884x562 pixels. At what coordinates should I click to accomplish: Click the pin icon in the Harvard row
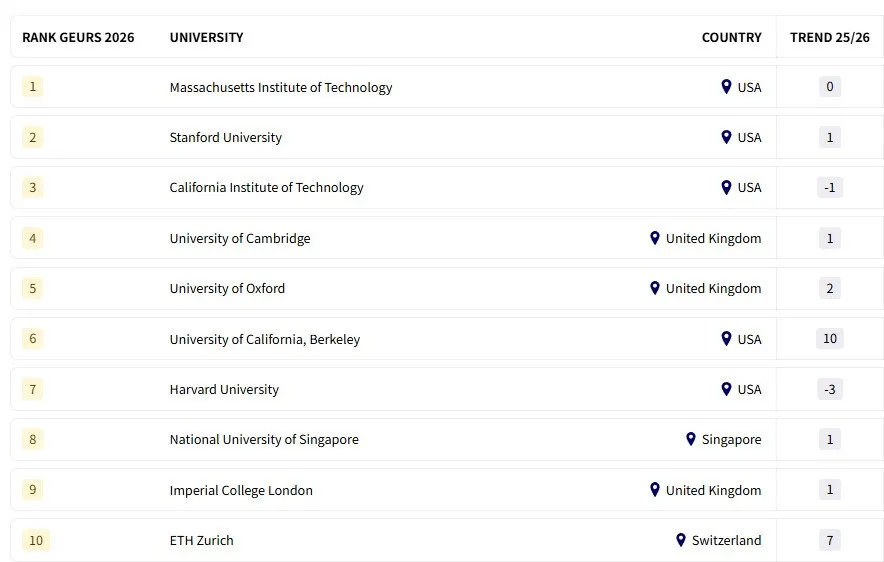click(726, 389)
